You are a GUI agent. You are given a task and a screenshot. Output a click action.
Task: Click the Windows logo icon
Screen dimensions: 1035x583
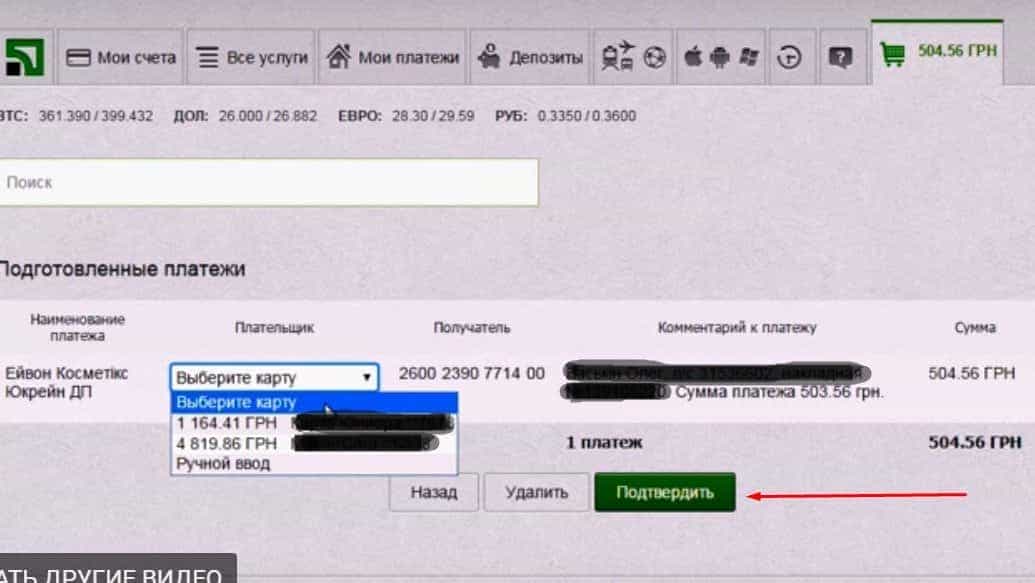point(749,57)
